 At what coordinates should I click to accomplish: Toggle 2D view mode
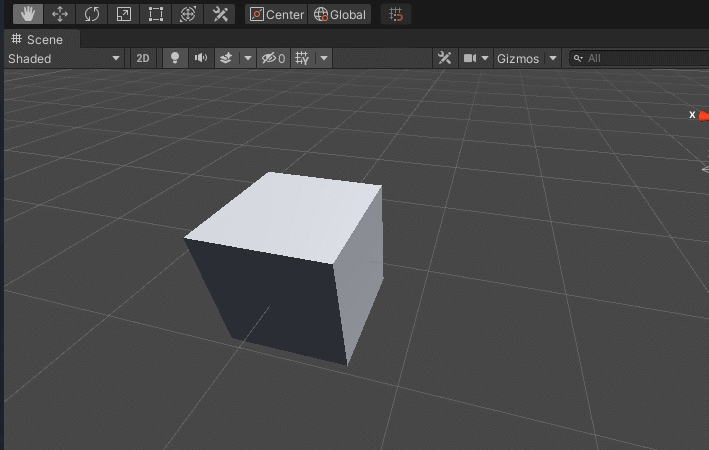(x=143, y=58)
